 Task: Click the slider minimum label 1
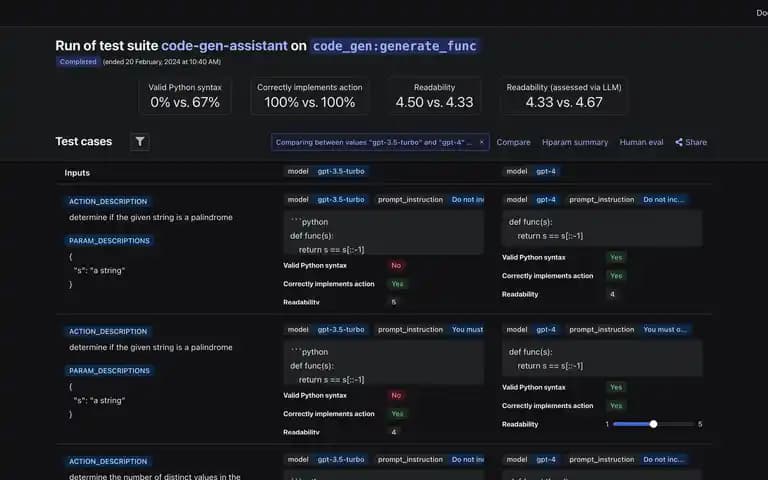[x=607, y=424]
